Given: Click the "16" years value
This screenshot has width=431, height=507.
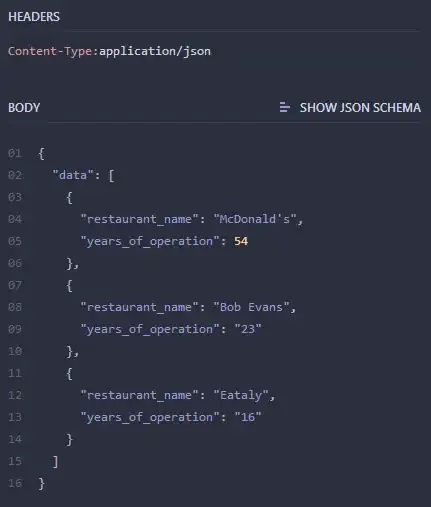Looking at the screenshot, I should (x=248, y=417).
